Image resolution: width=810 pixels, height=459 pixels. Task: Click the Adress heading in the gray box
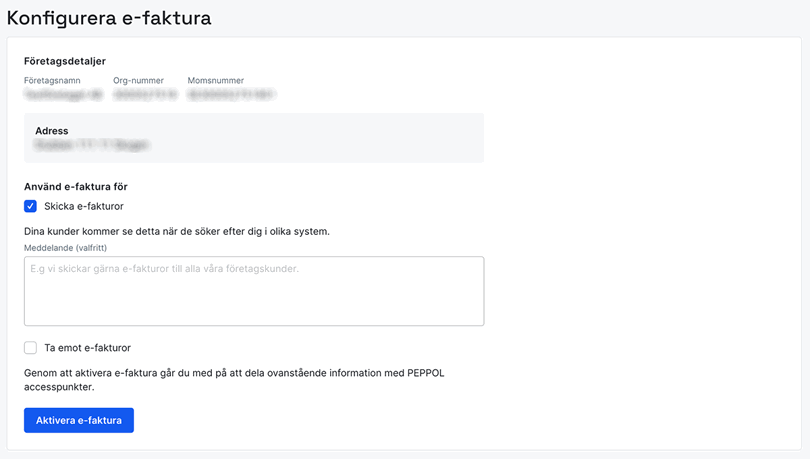click(x=52, y=130)
